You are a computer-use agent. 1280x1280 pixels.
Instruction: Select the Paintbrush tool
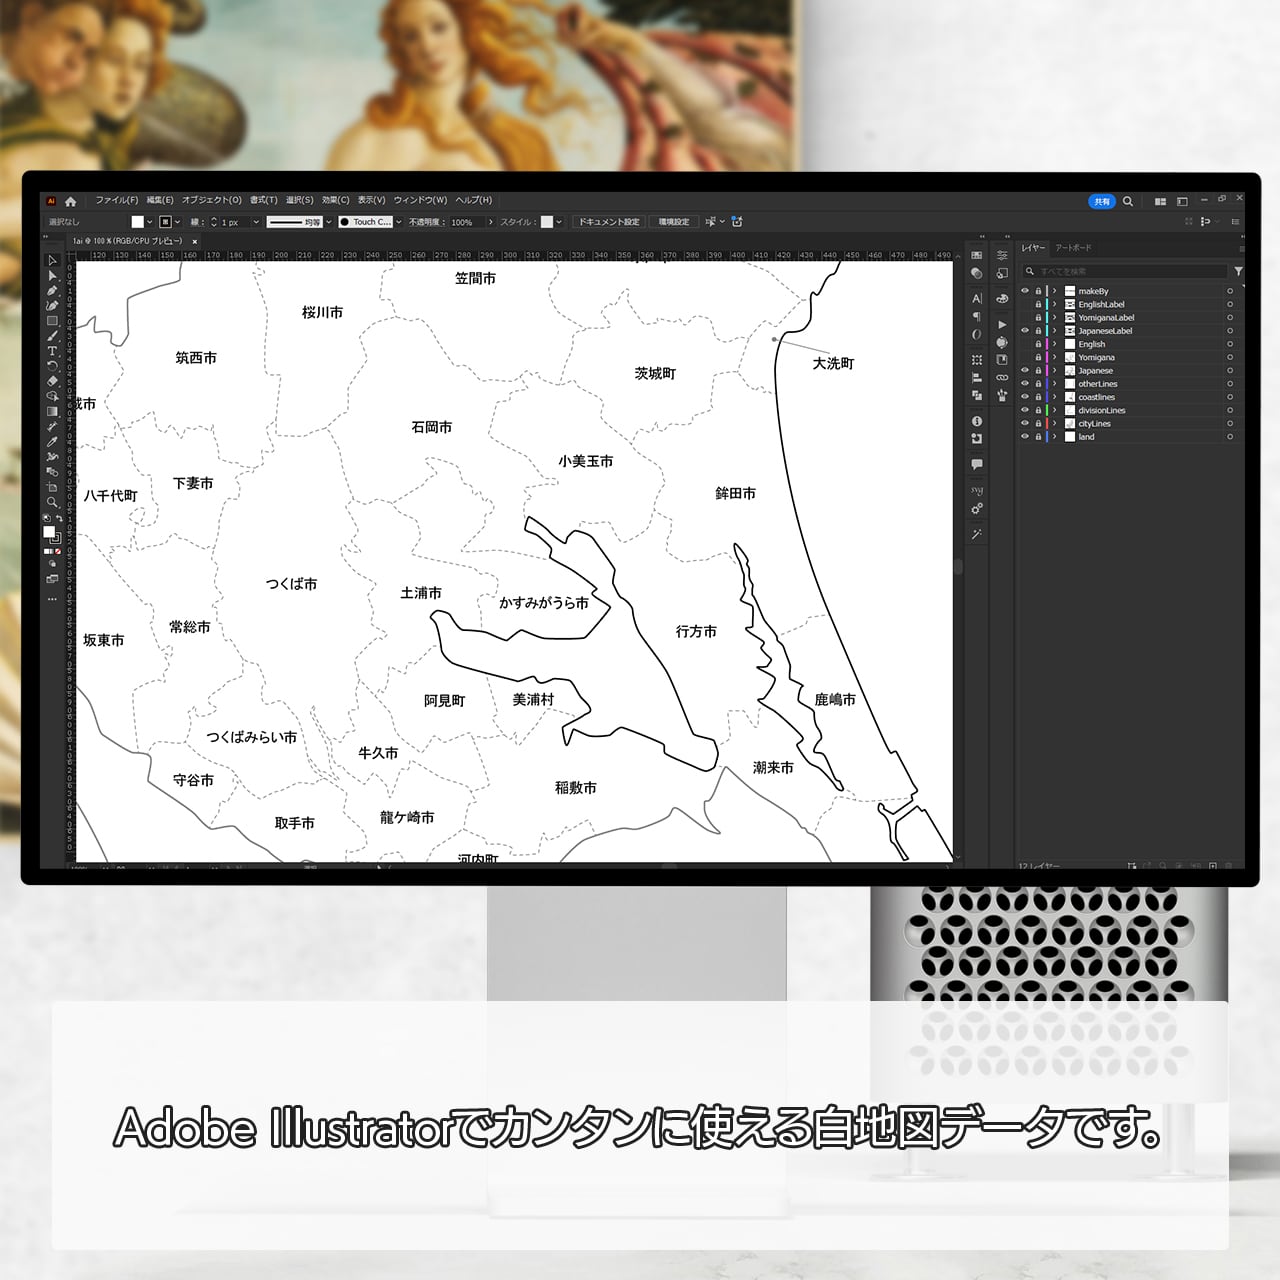(52, 336)
